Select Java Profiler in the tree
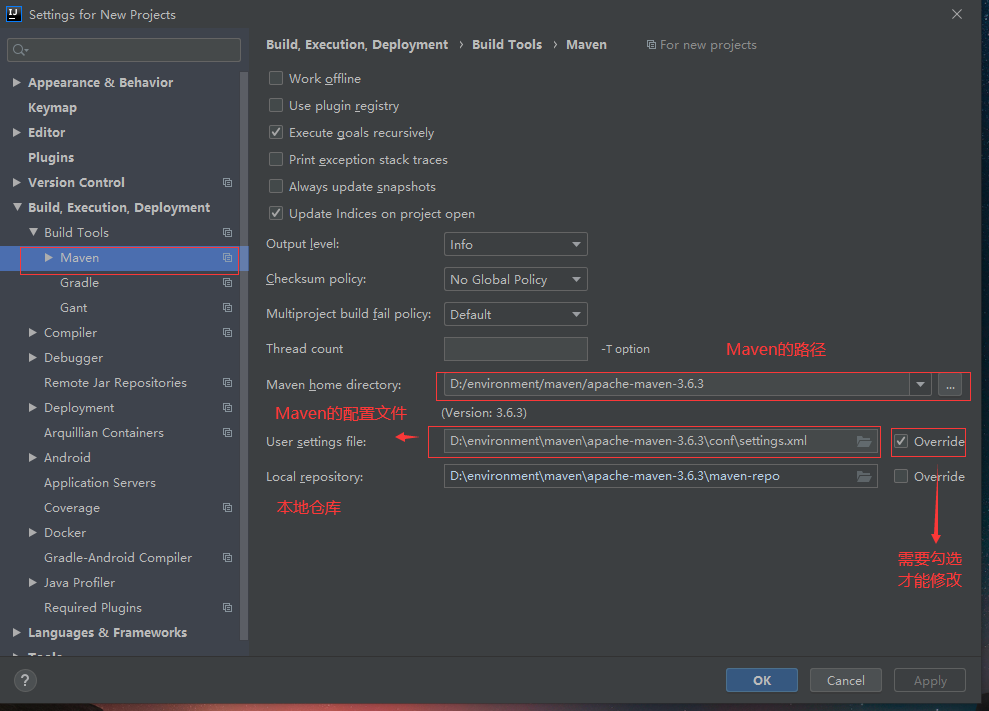Image resolution: width=989 pixels, height=711 pixels. [79, 583]
